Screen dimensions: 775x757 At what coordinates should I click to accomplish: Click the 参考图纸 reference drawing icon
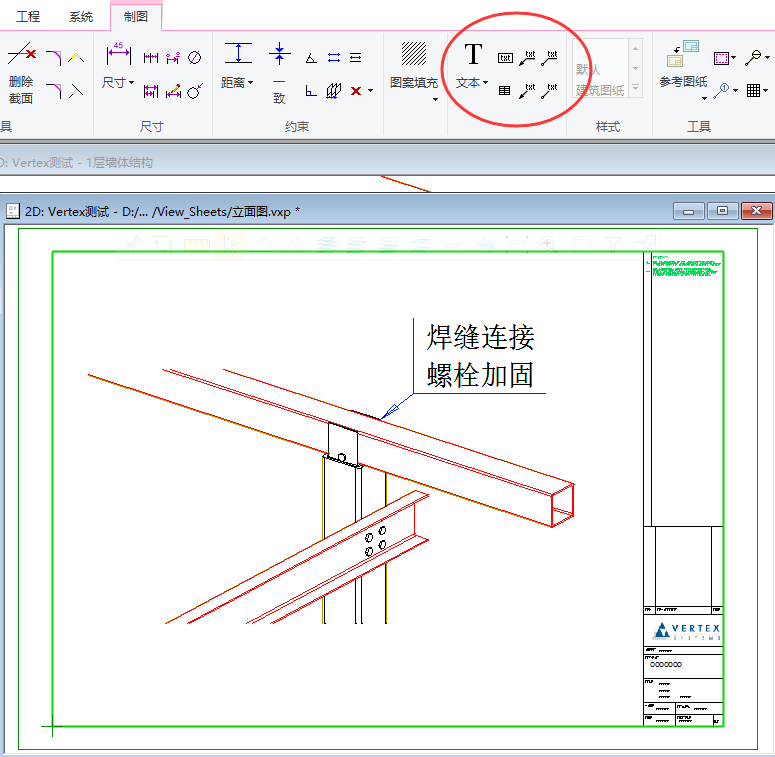(x=683, y=53)
